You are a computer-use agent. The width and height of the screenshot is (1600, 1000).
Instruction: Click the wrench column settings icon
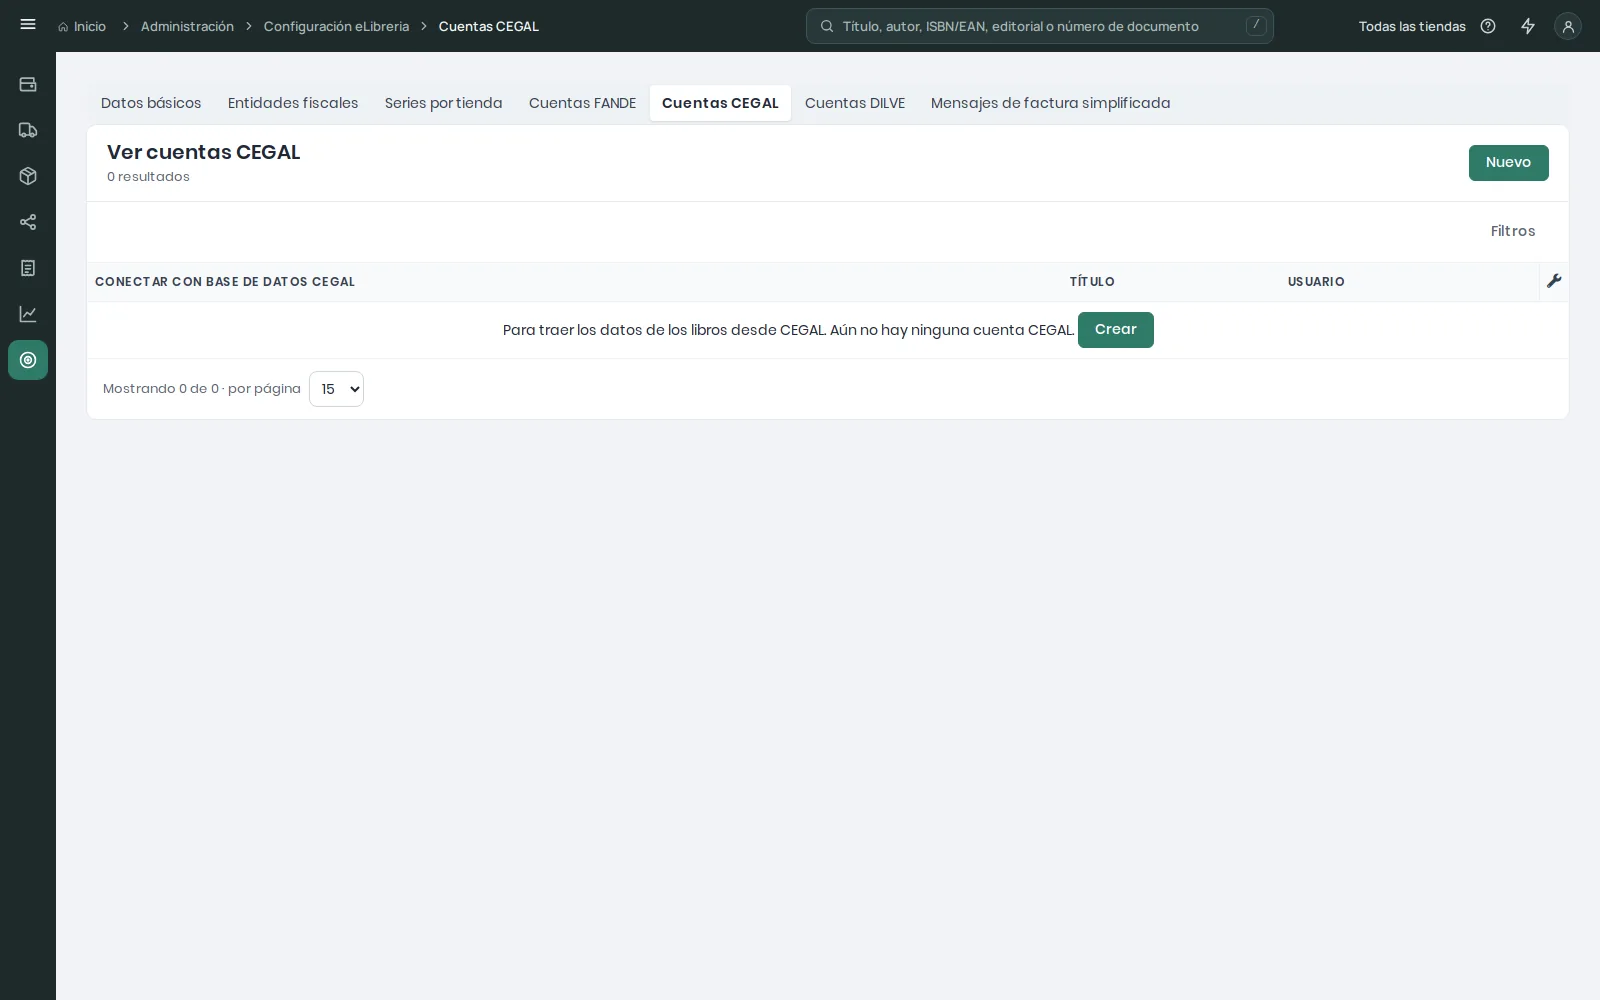pos(1554,281)
